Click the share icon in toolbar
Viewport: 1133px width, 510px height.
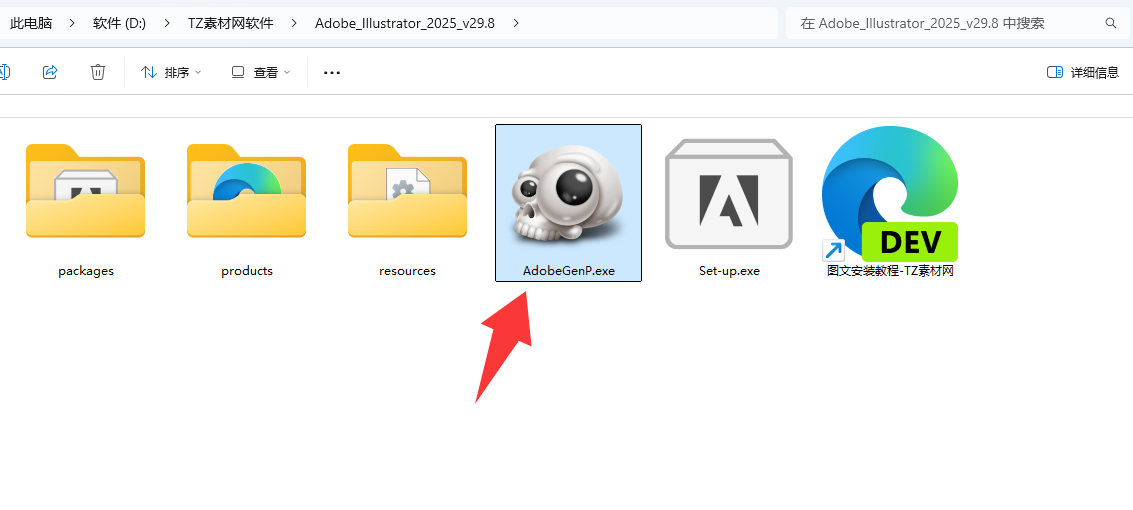pos(50,72)
